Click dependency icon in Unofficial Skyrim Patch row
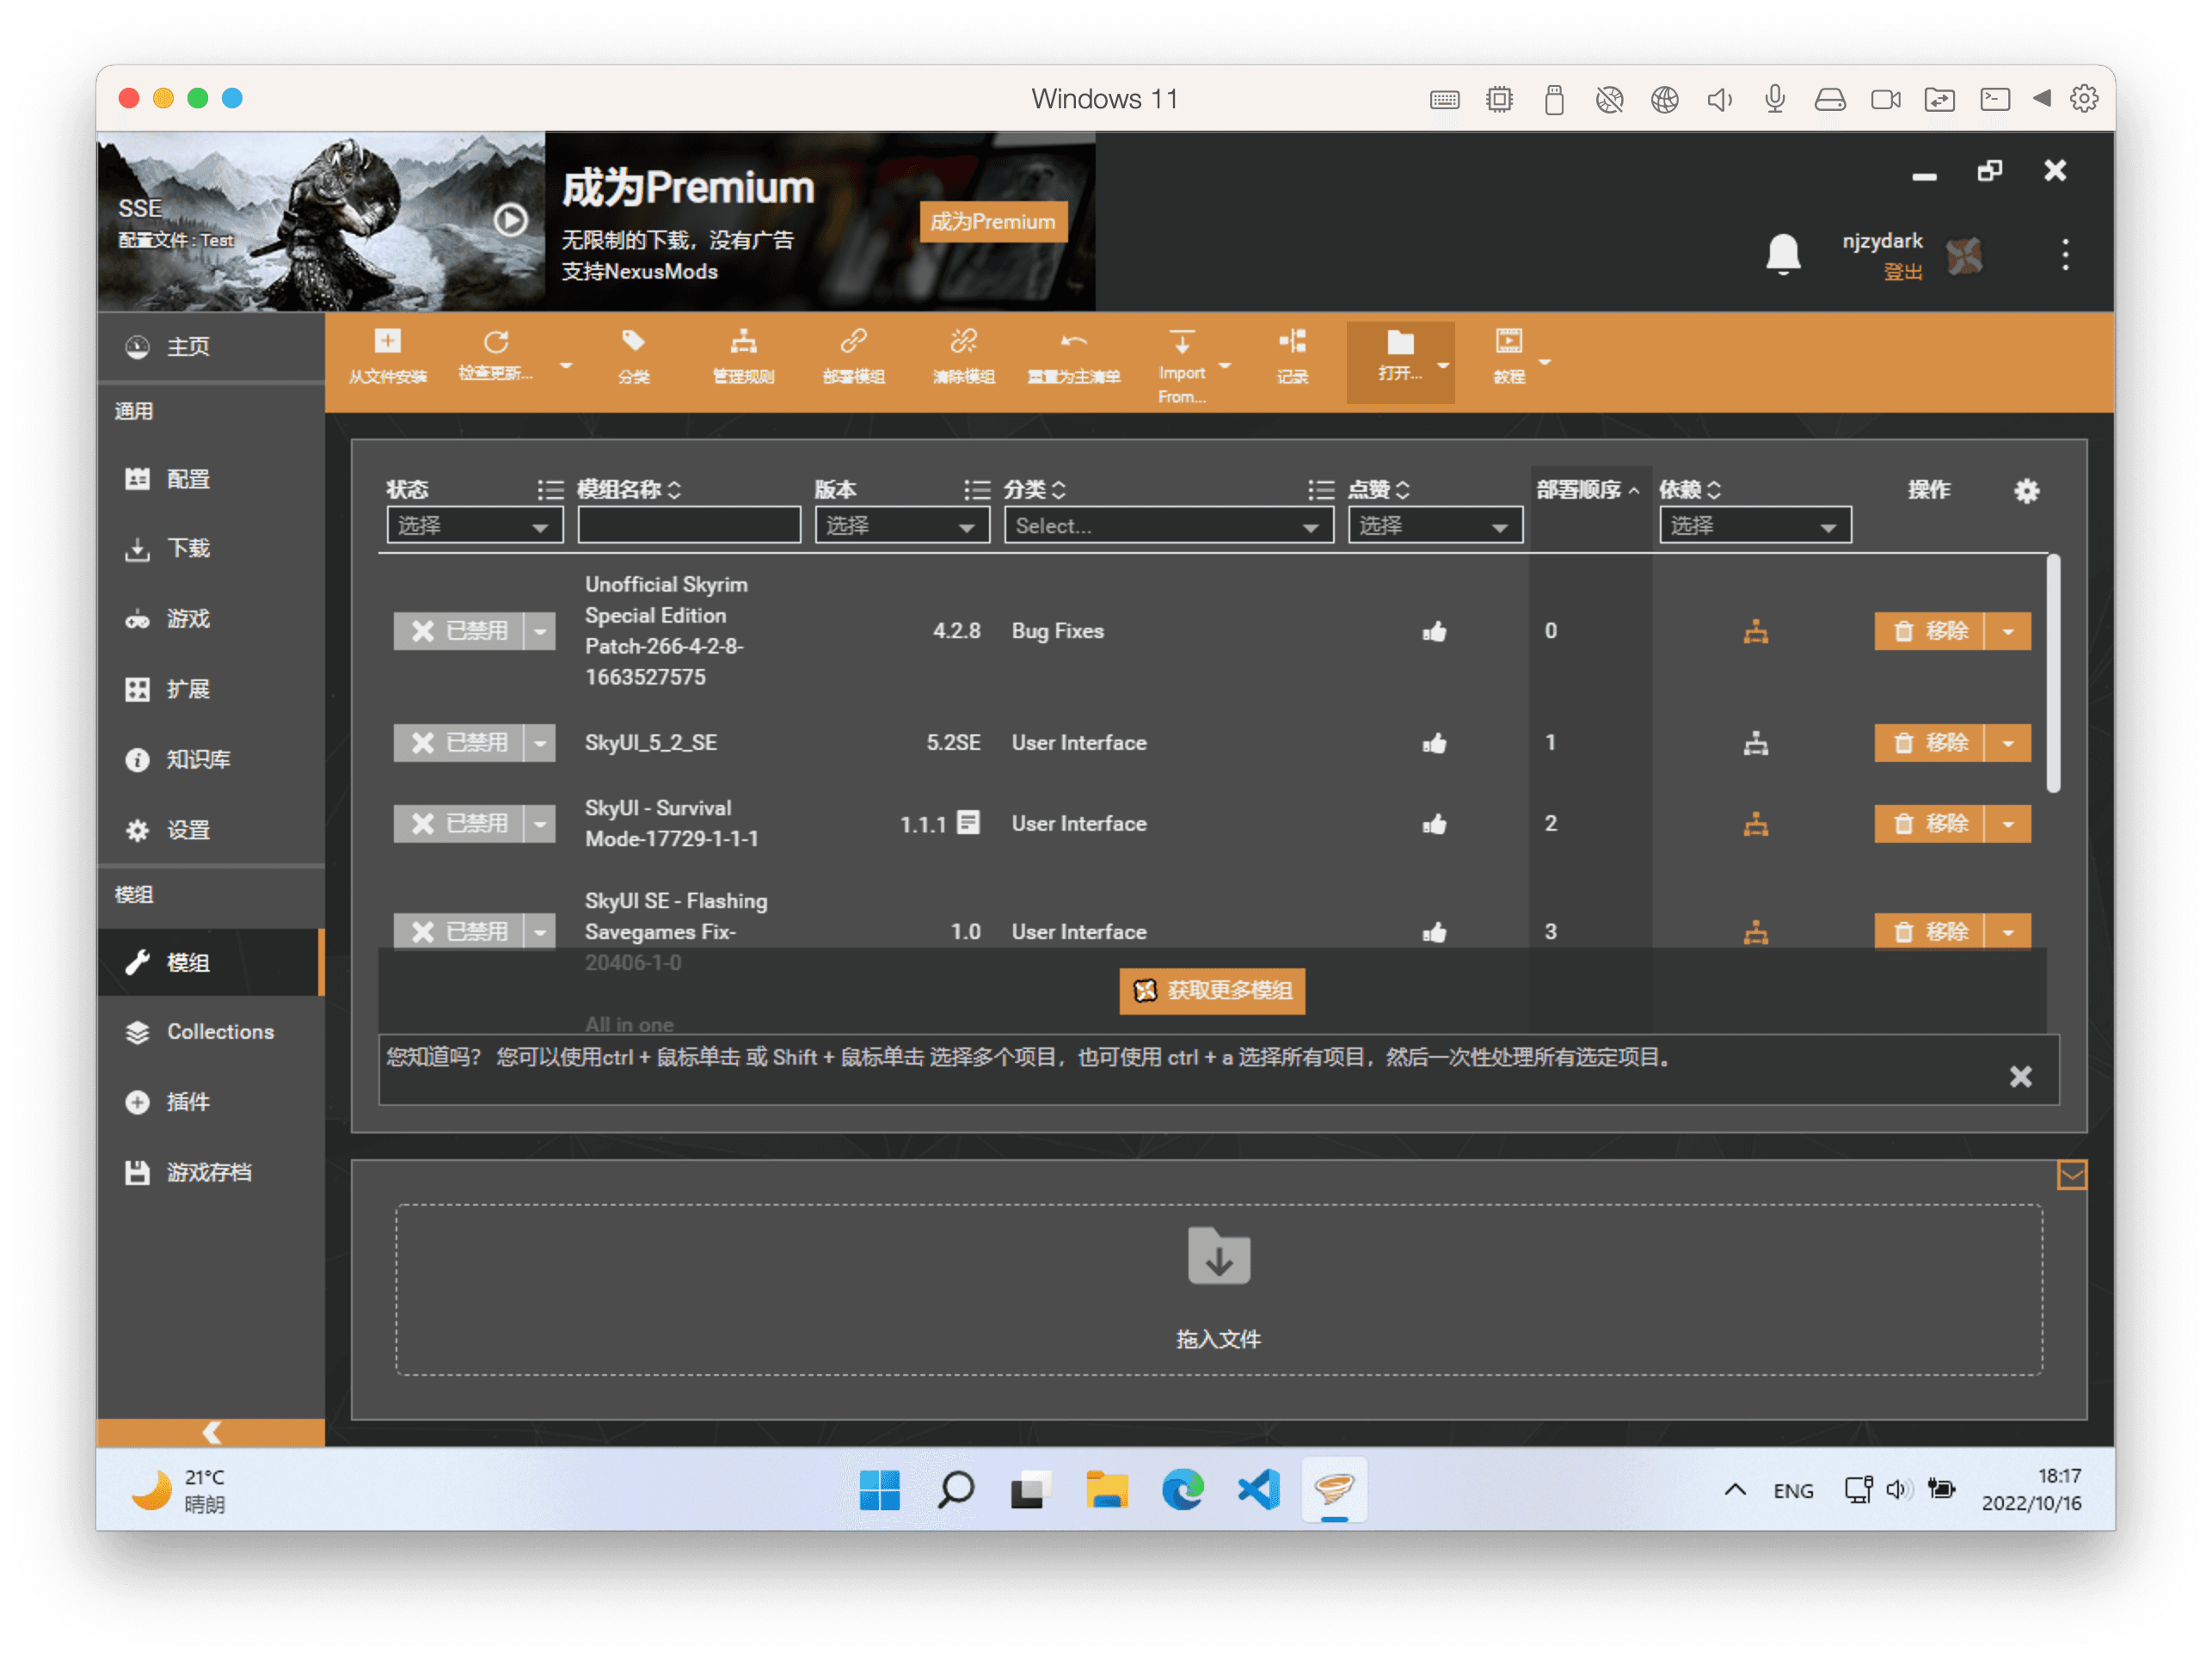 1755,632
